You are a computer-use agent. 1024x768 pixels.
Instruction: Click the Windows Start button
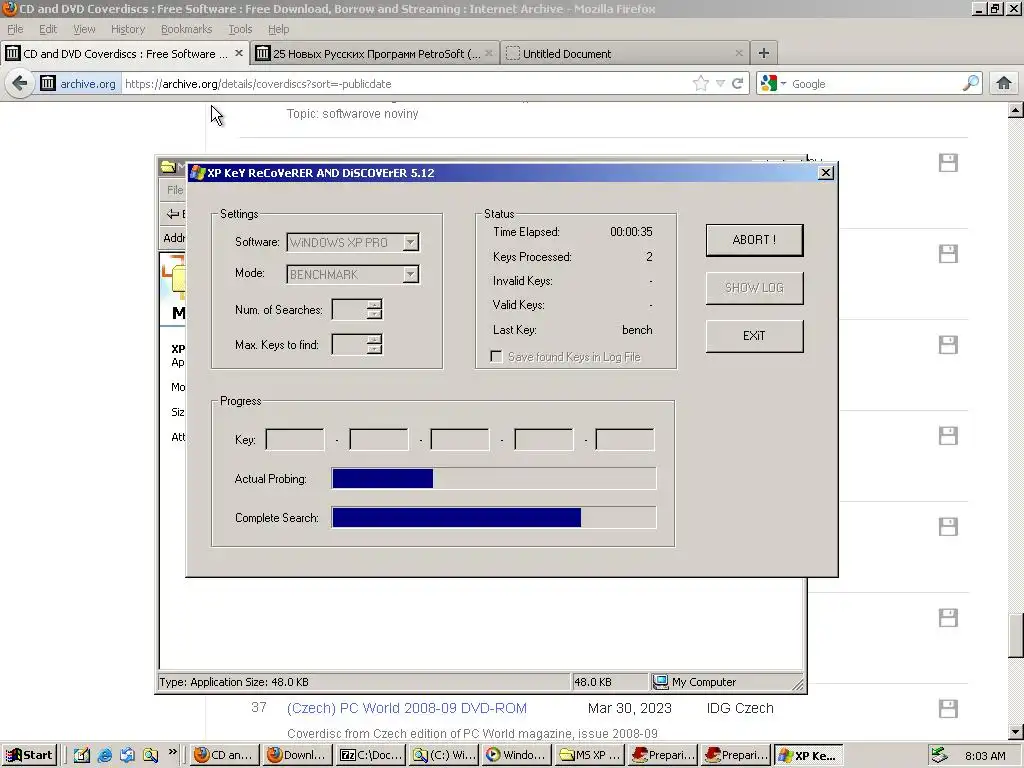click(29, 755)
